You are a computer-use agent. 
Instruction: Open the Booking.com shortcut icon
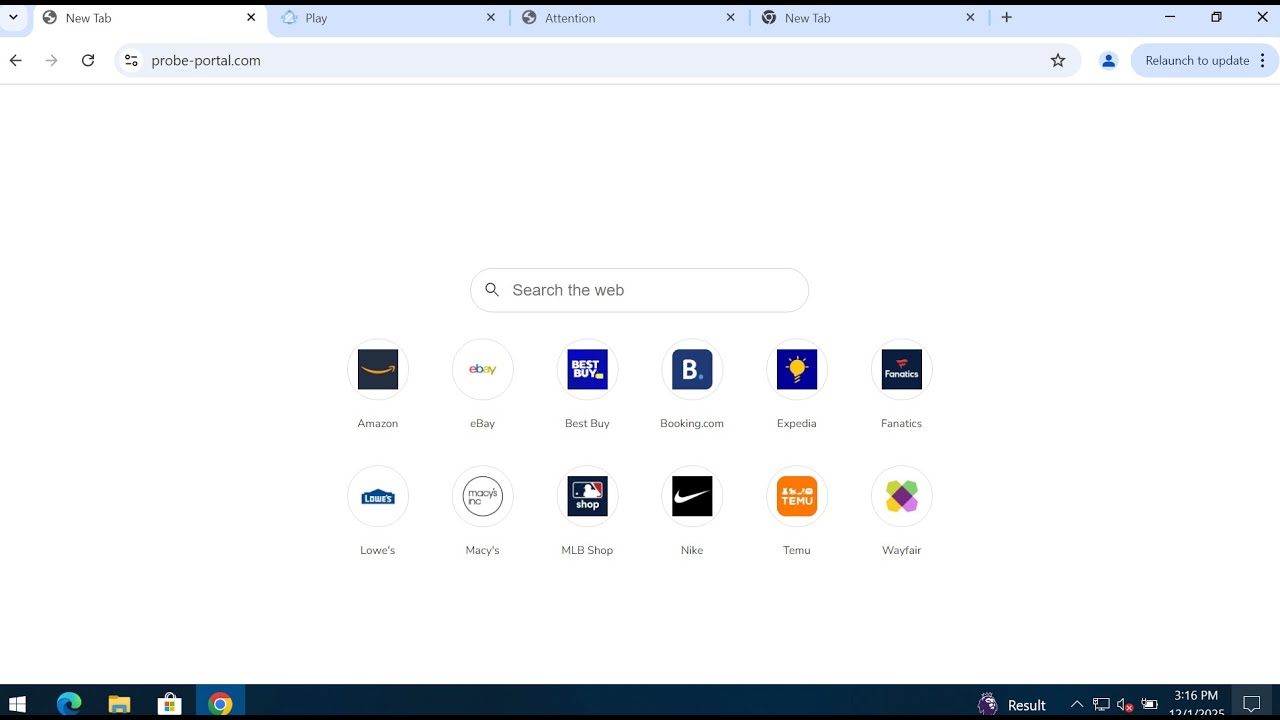click(692, 370)
